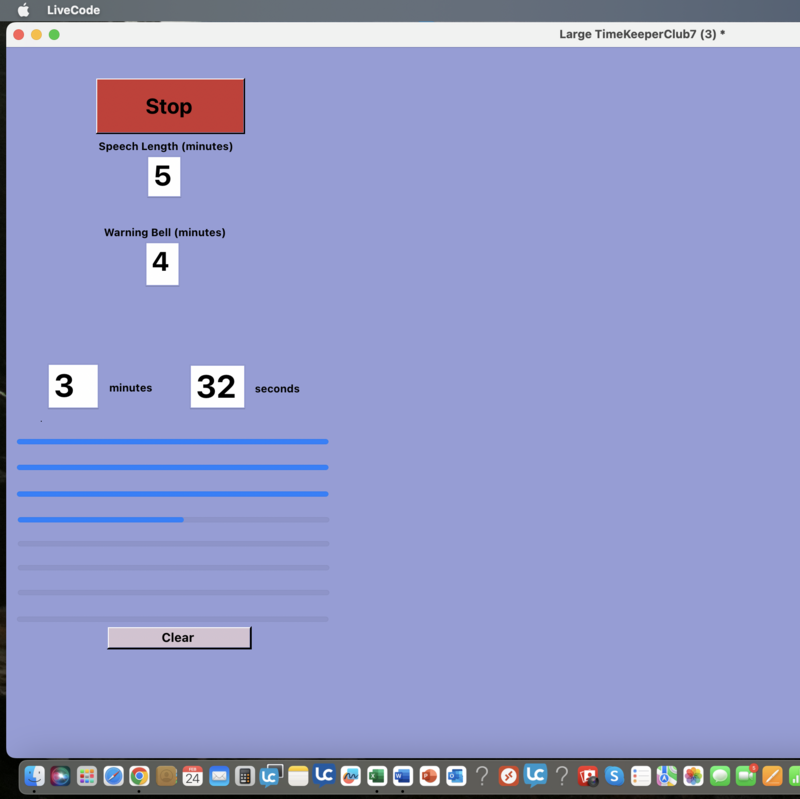Open Messages from the dock
The image size is (800, 799).
tap(720, 776)
